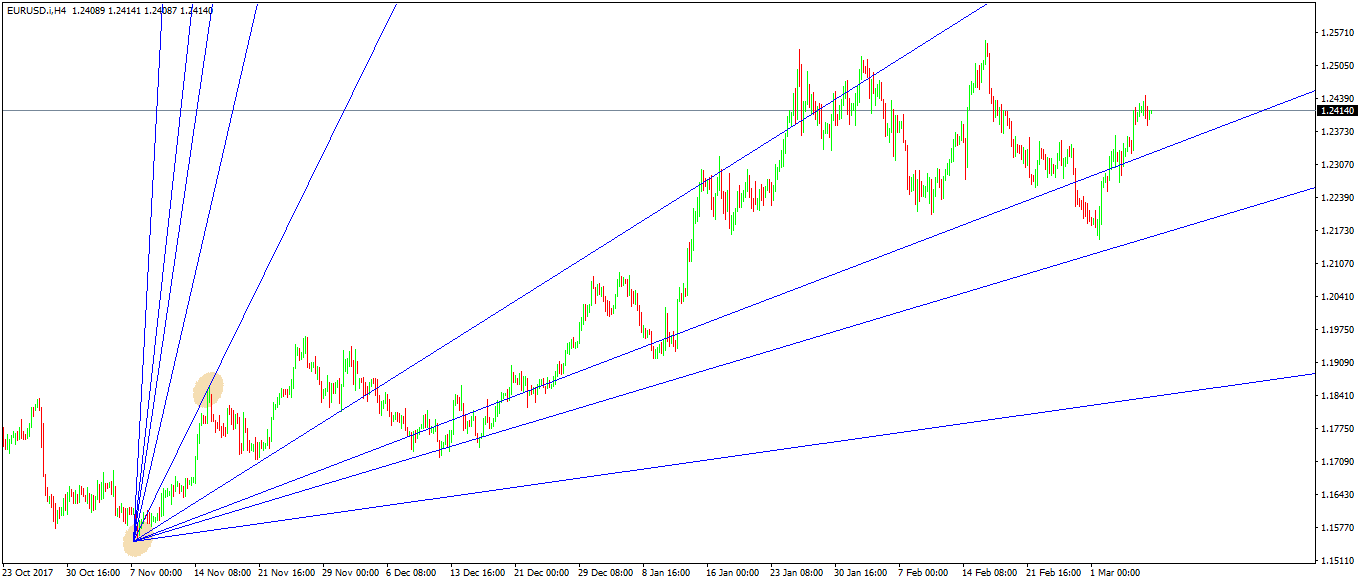Click the 1.24390 price axis label
This screenshot has width=1358, height=584.
[x=1337, y=99]
